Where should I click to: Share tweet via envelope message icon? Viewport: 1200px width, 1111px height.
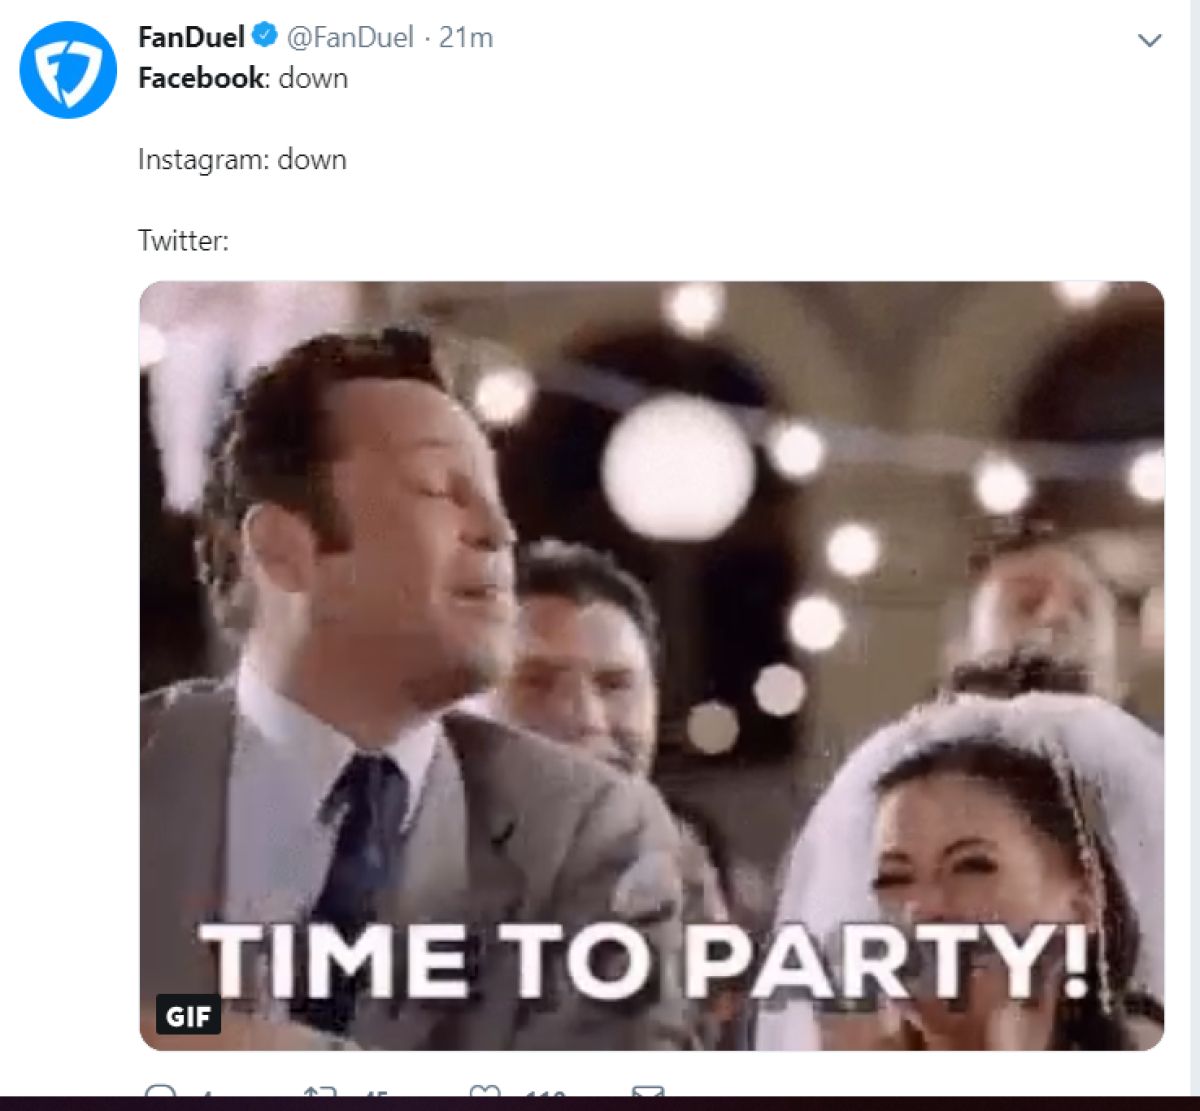pyautogui.click(x=648, y=1092)
